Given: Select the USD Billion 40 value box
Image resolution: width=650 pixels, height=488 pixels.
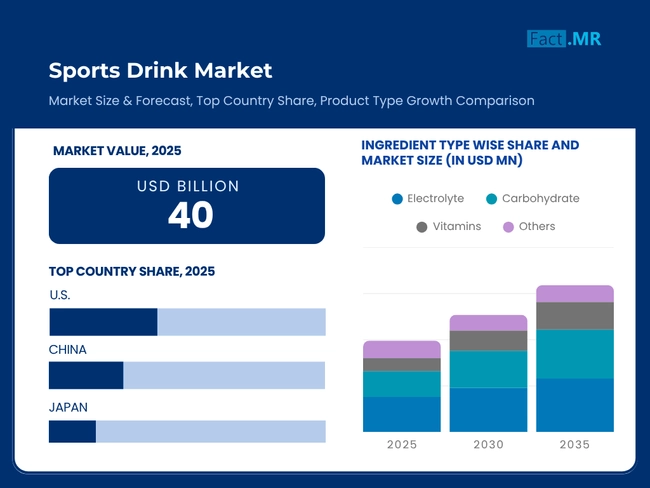Looking at the screenshot, I should 187,205.
